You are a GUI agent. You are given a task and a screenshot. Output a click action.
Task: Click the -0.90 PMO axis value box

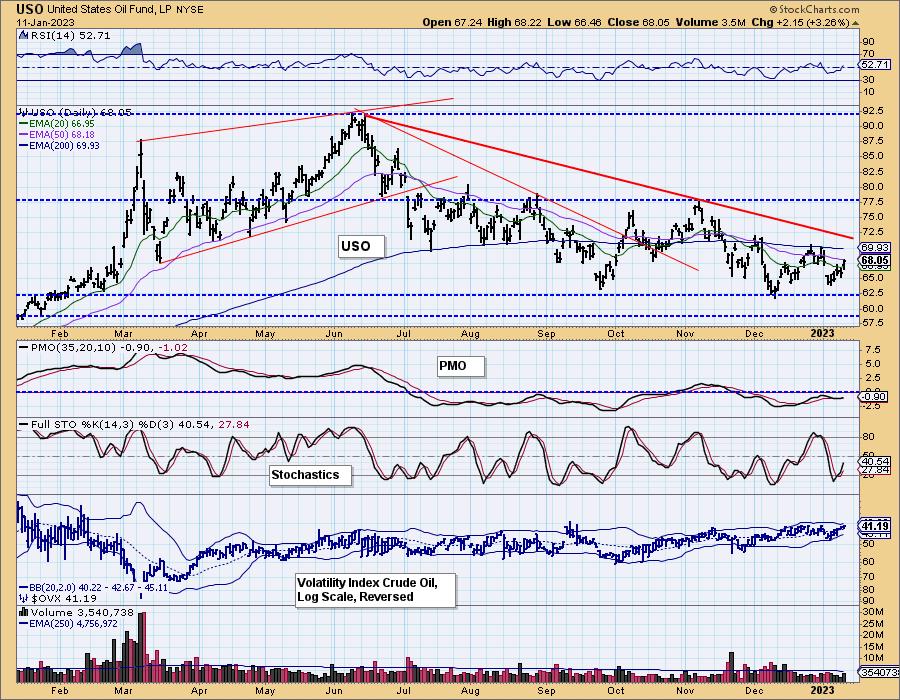[875, 396]
